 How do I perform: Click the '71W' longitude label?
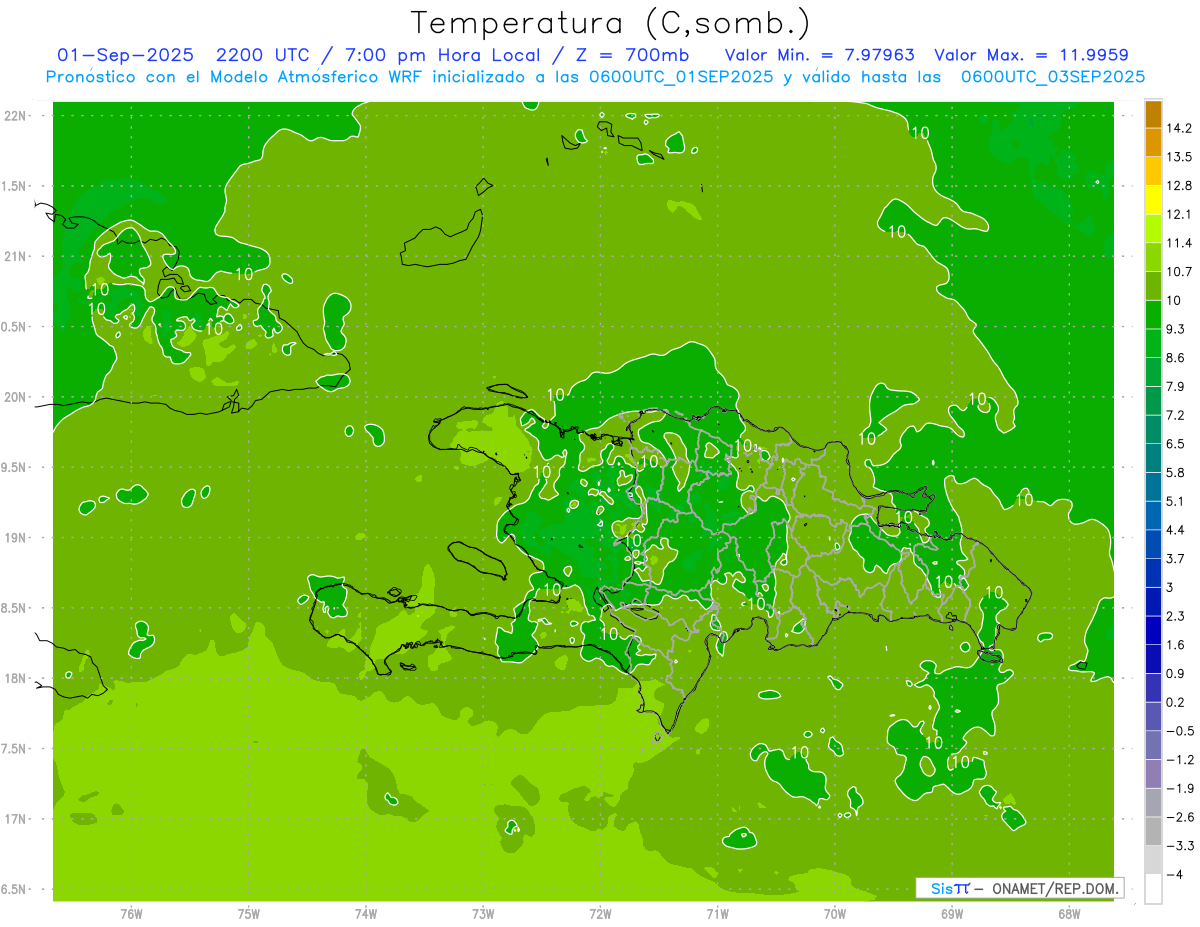[717, 913]
